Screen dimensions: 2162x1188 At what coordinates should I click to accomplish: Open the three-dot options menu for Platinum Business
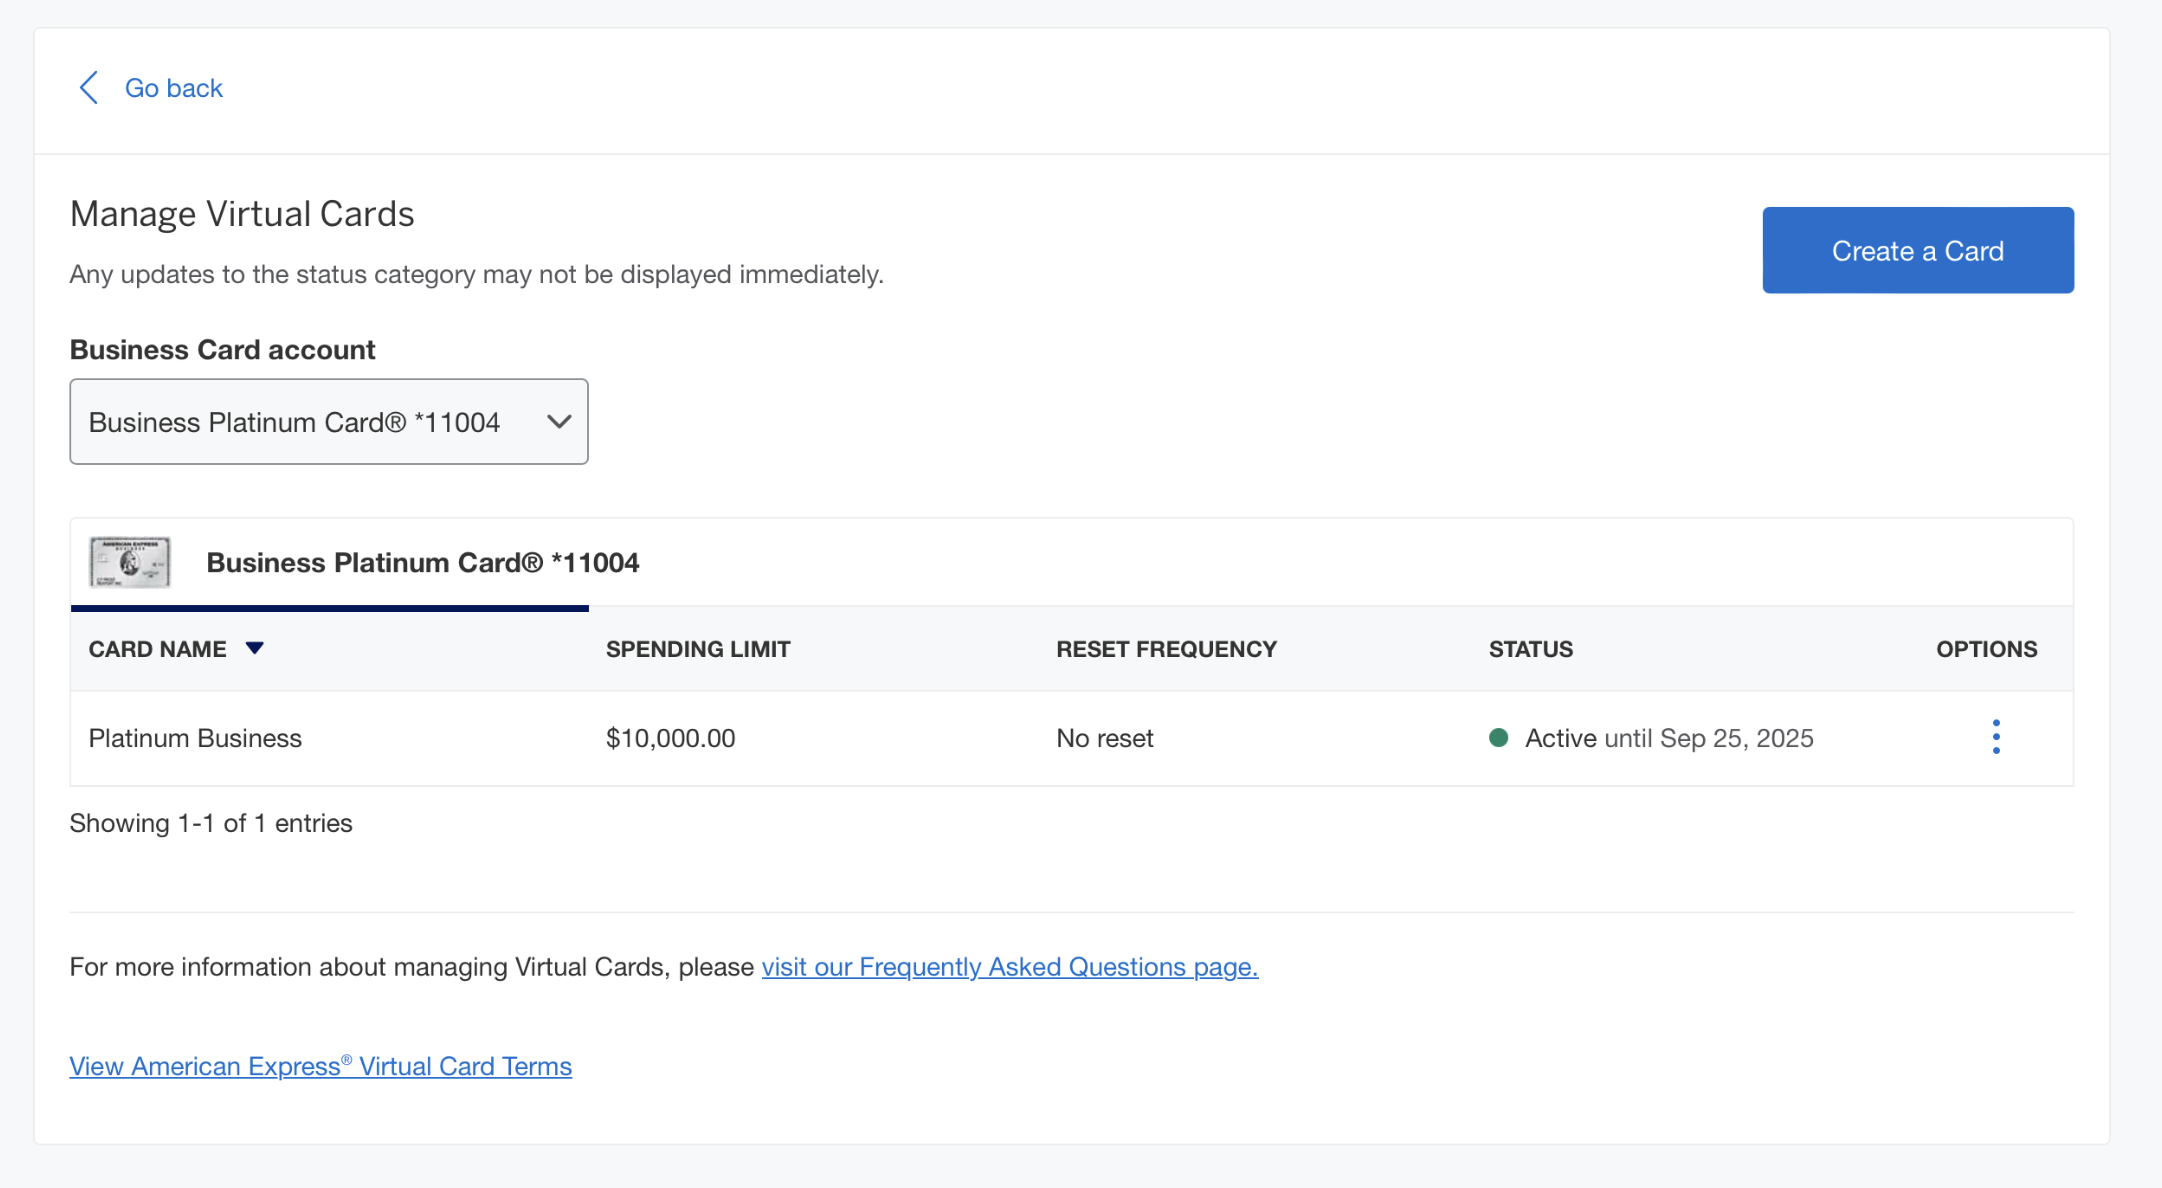[x=1996, y=738]
